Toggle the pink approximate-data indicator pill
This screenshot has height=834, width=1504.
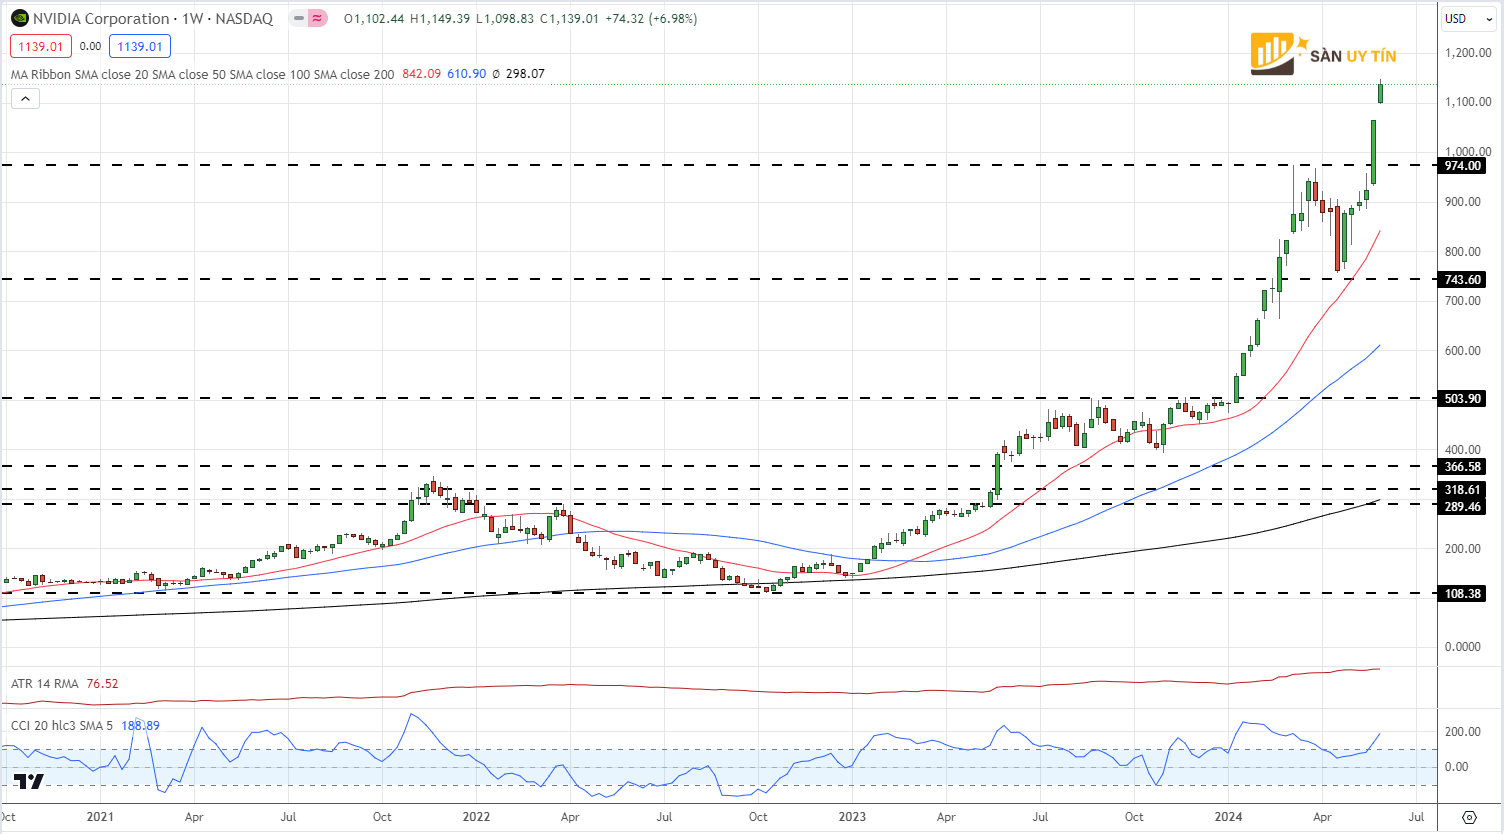click(317, 18)
